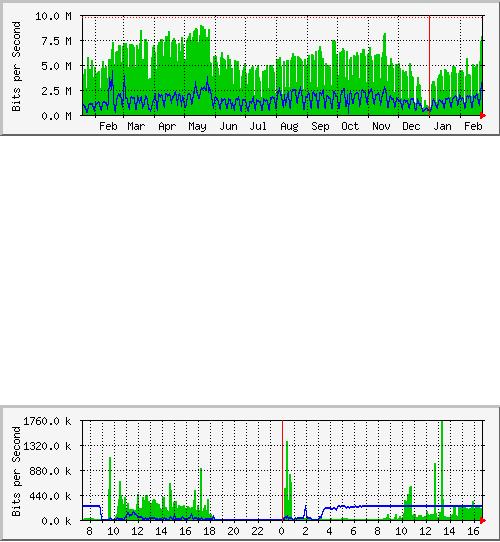Image resolution: width=500 pixels, height=542 pixels.
Task: Click the red arrow on yearly graph
Action: 483,115
